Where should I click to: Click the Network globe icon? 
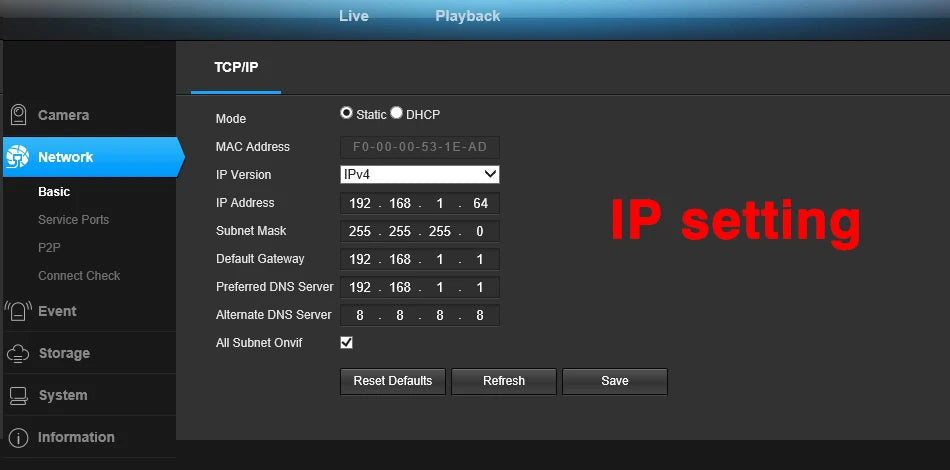(18, 157)
